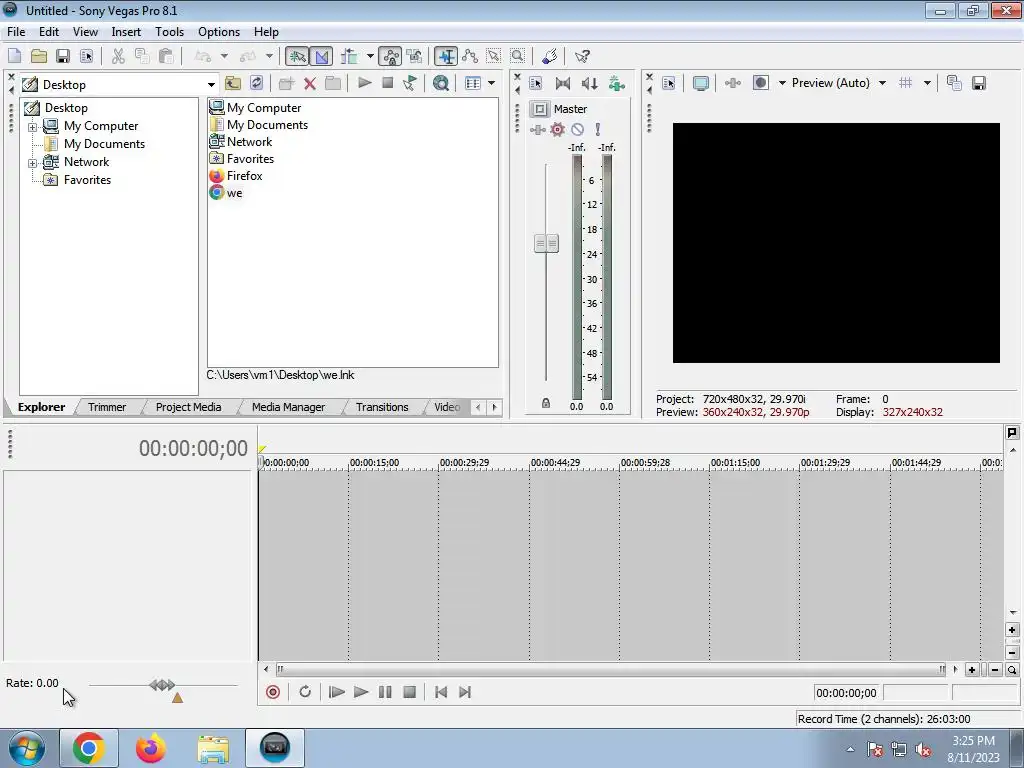Start preview in Explorer toolbar
The image size is (1024, 768).
(364, 83)
